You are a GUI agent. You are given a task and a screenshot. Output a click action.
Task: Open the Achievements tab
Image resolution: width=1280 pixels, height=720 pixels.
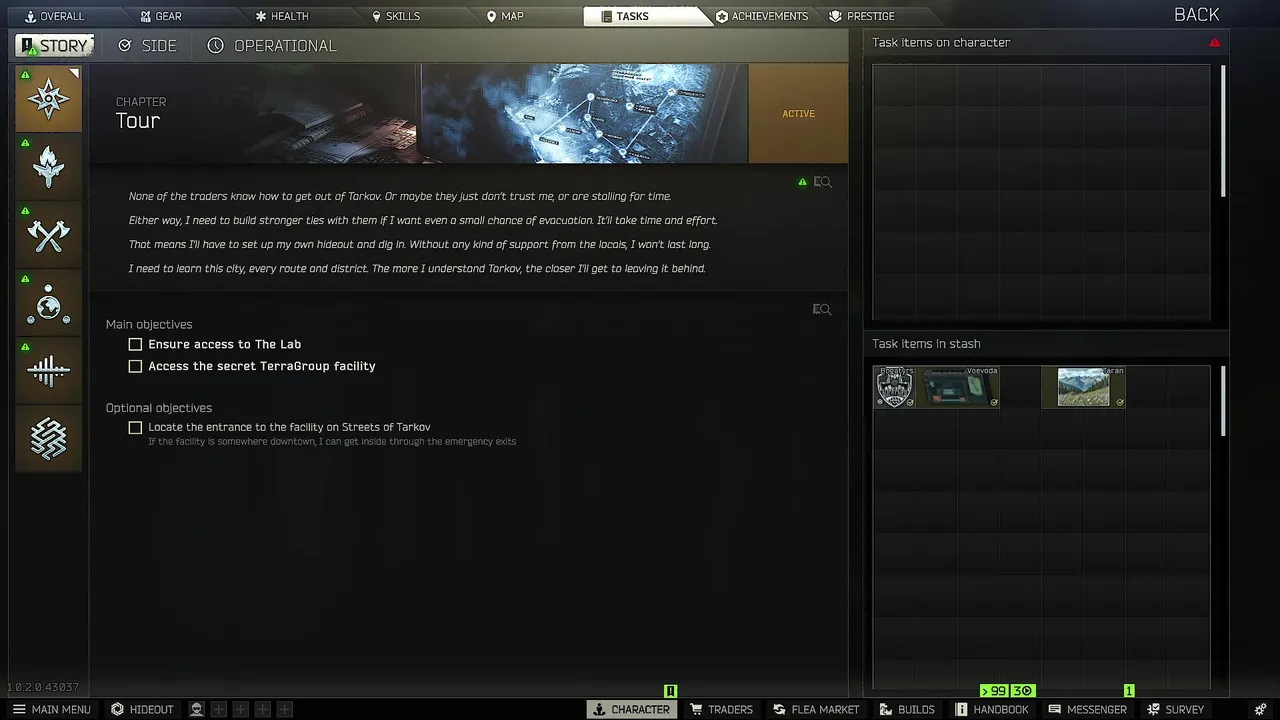(762, 16)
